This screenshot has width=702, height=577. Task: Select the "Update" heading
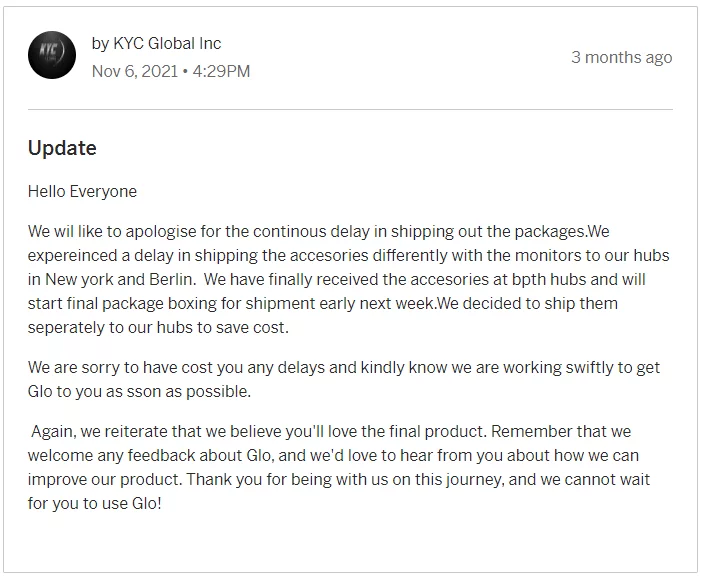pos(62,148)
